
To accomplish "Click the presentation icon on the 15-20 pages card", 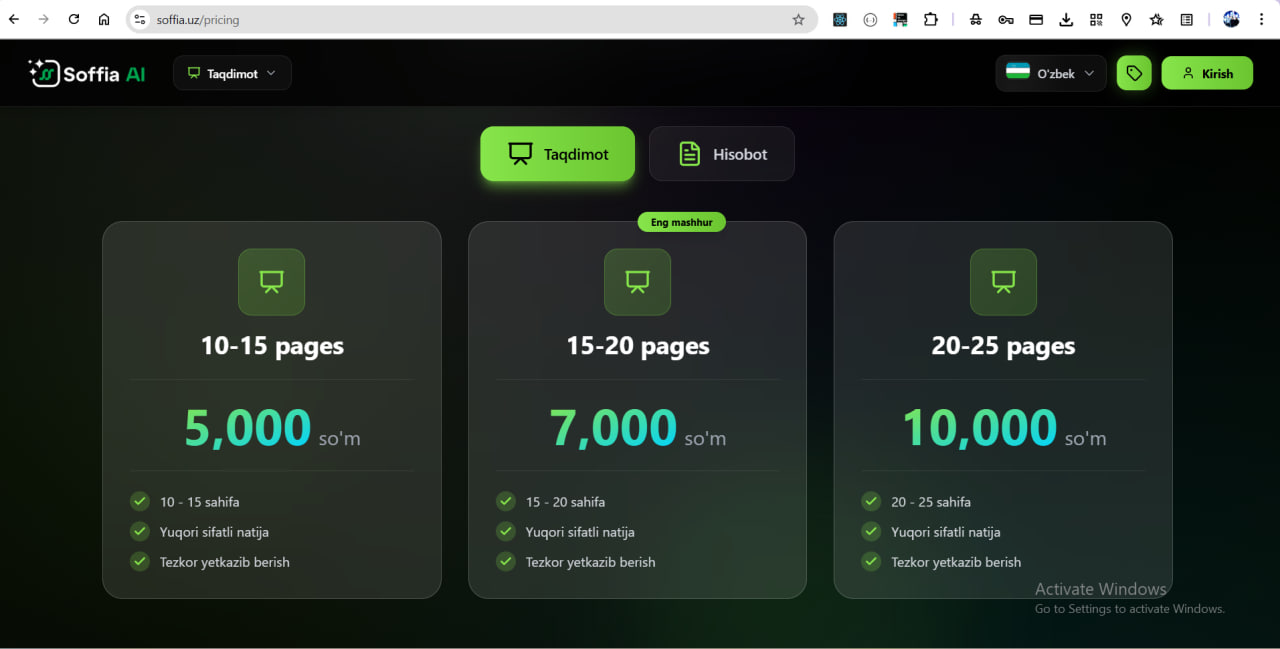I will pos(637,282).
